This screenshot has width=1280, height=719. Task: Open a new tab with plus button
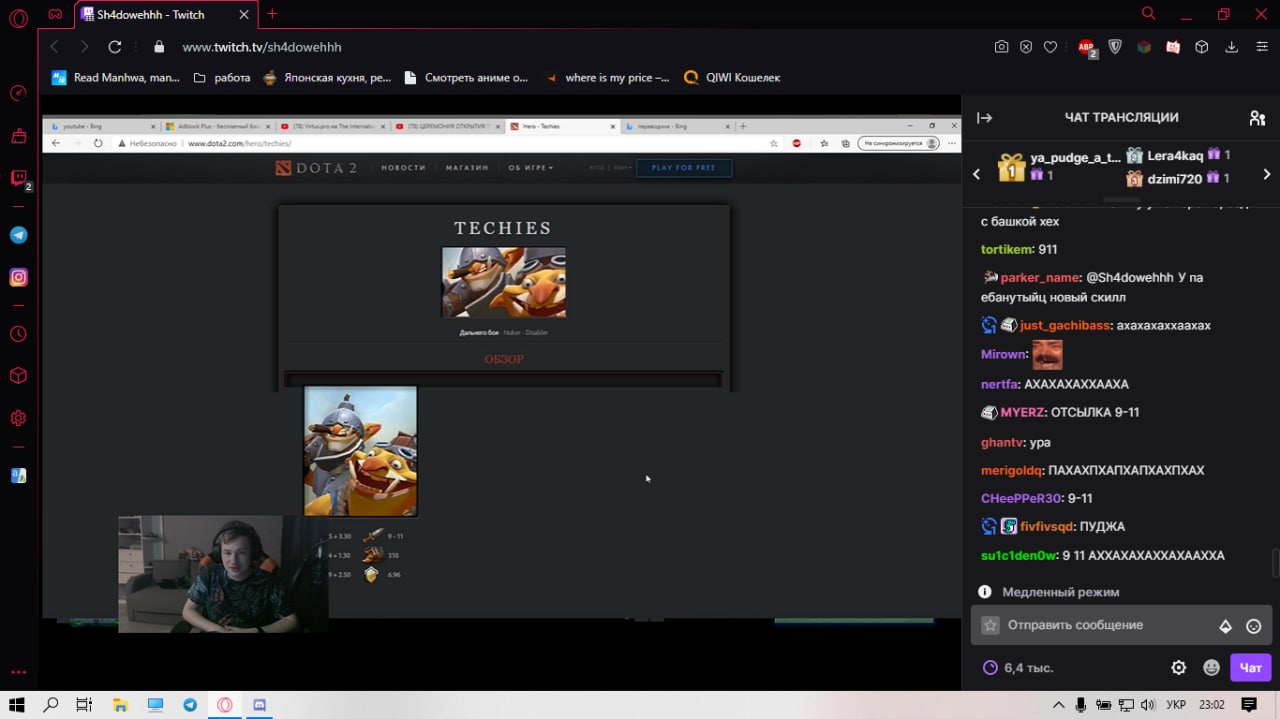(x=272, y=14)
